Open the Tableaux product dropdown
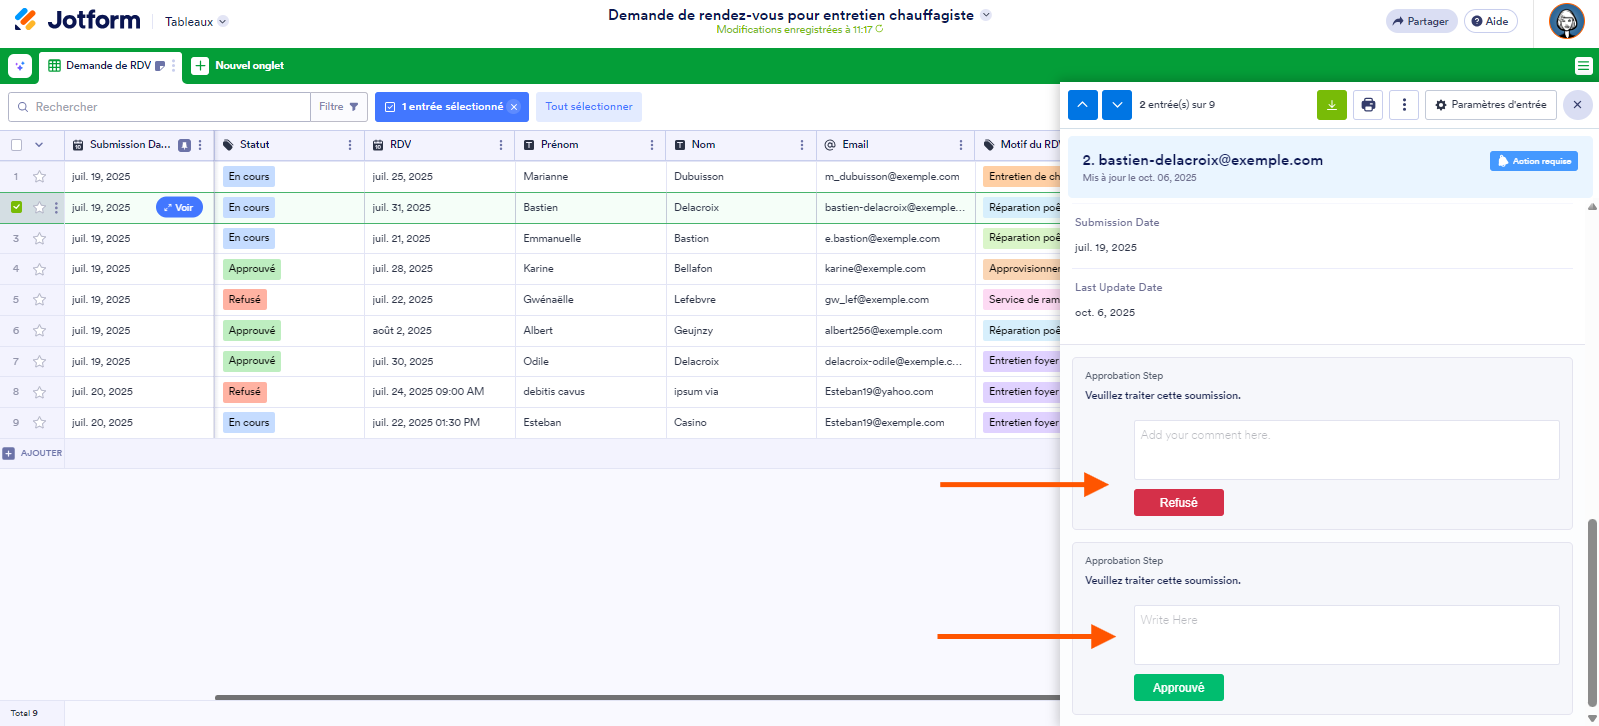Screen dimensions: 1599x726 [196, 21]
